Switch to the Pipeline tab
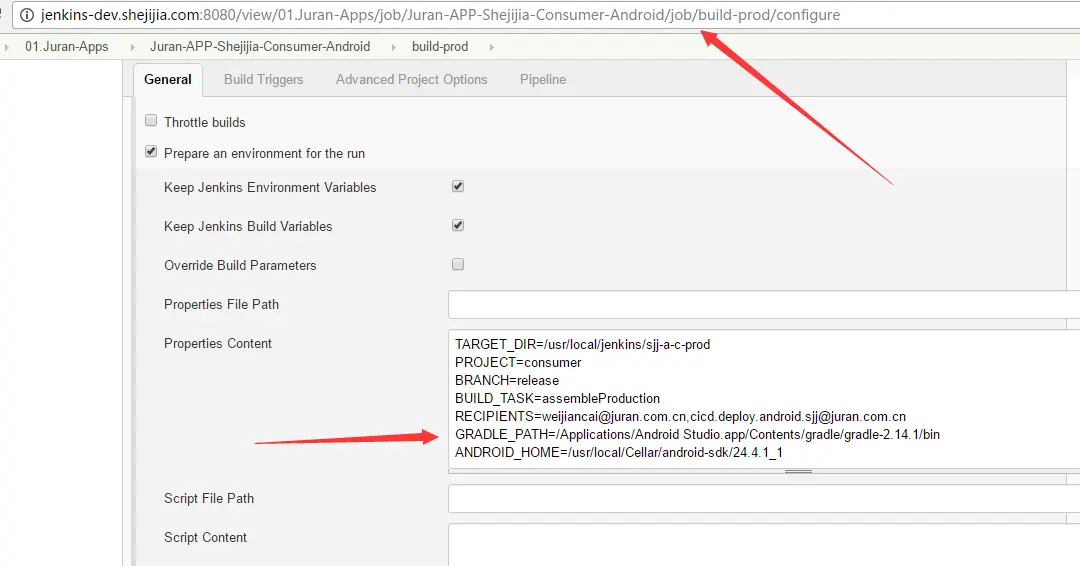The image size is (1080, 566). (x=543, y=80)
